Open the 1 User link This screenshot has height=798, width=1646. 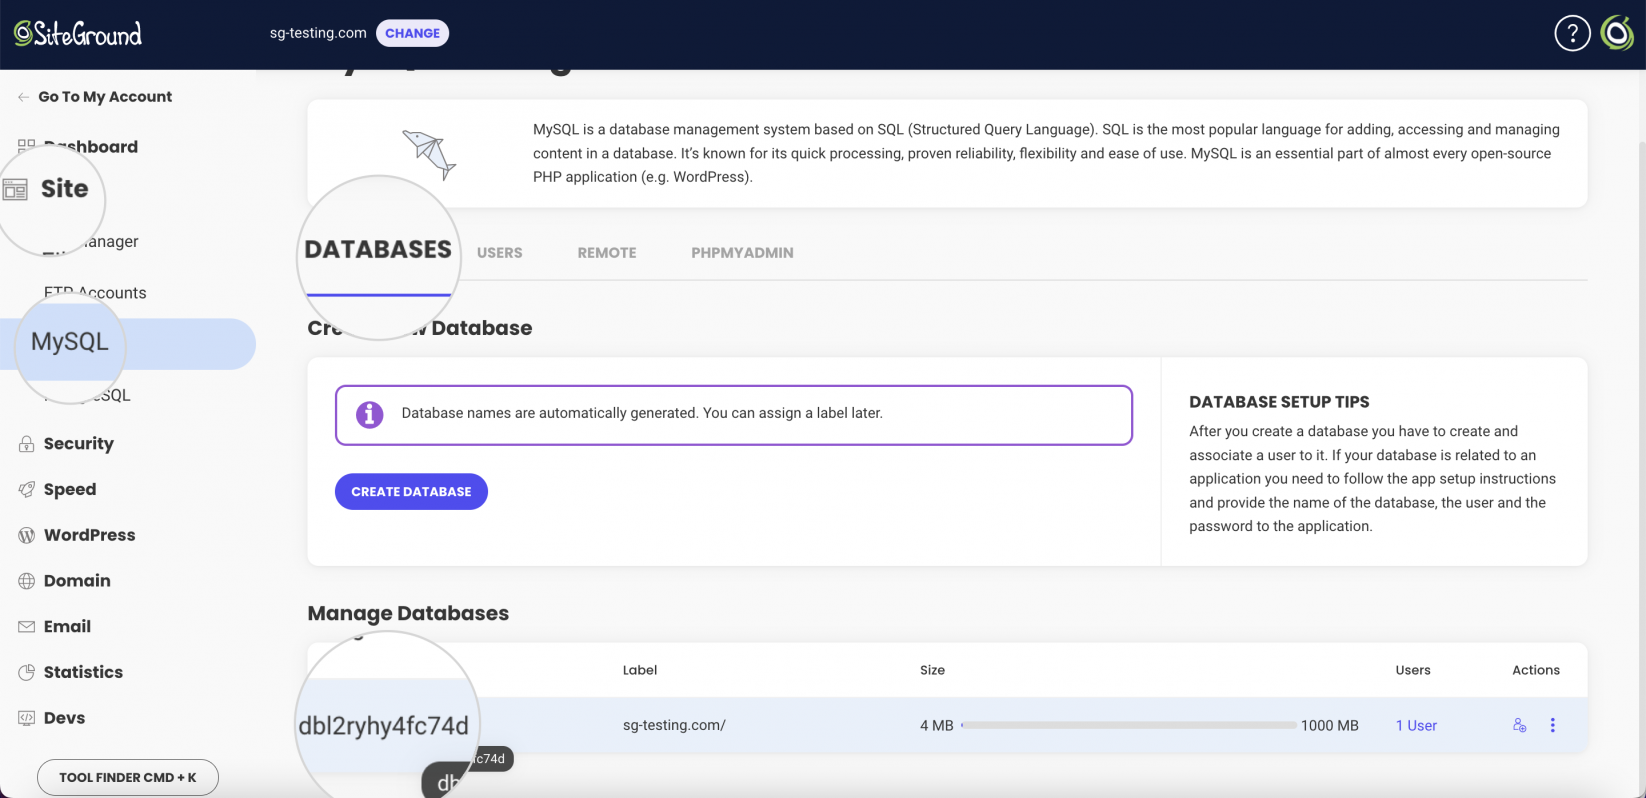1416,726
